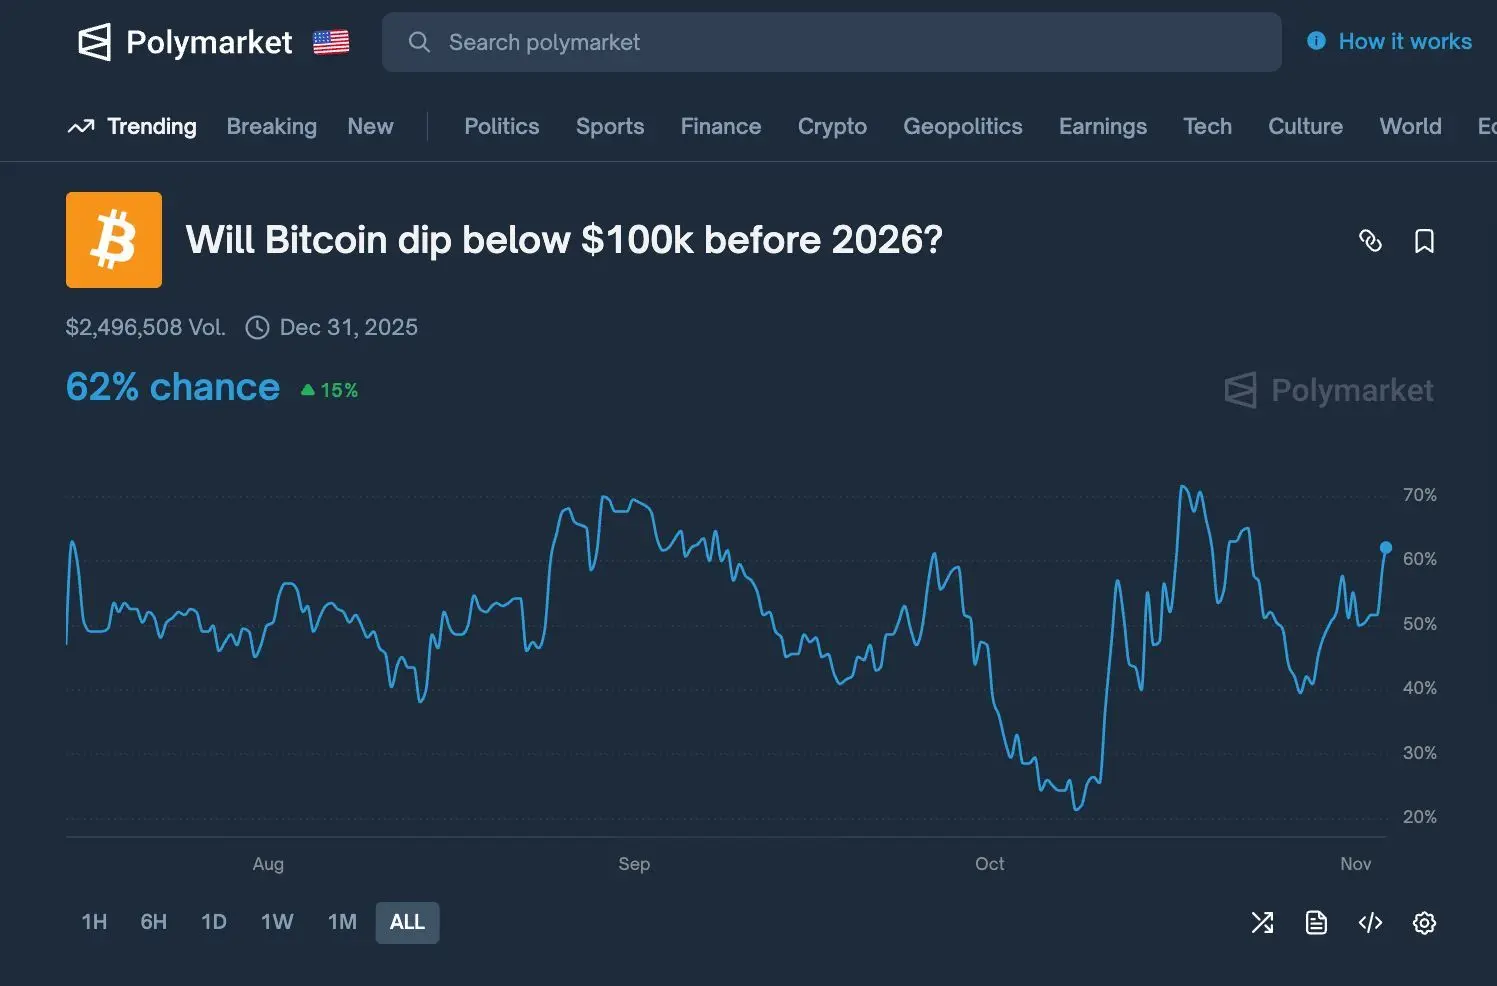Set chart range to 1M
This screenshot has width=1497, height=986.
coord(342,922)
